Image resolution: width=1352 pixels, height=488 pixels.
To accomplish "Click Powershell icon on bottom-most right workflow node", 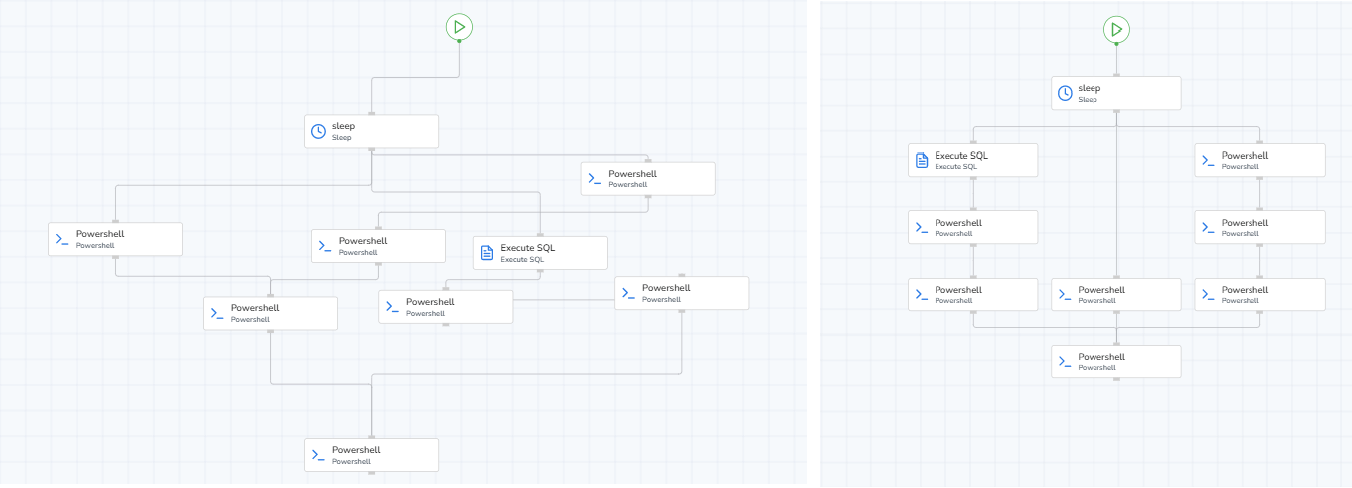I will click(1065, 362).
